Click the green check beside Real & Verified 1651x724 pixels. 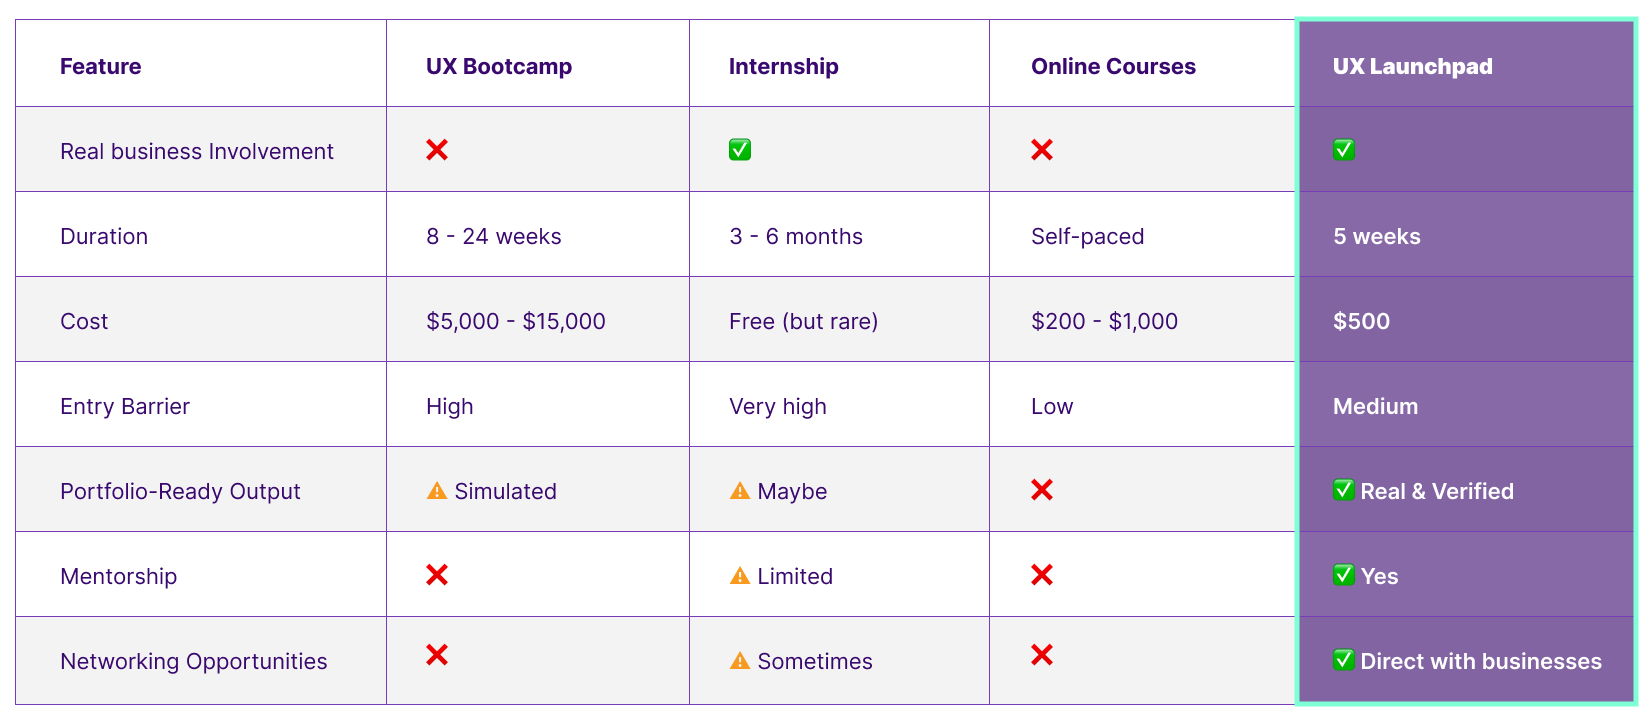tap(1344, 490)
